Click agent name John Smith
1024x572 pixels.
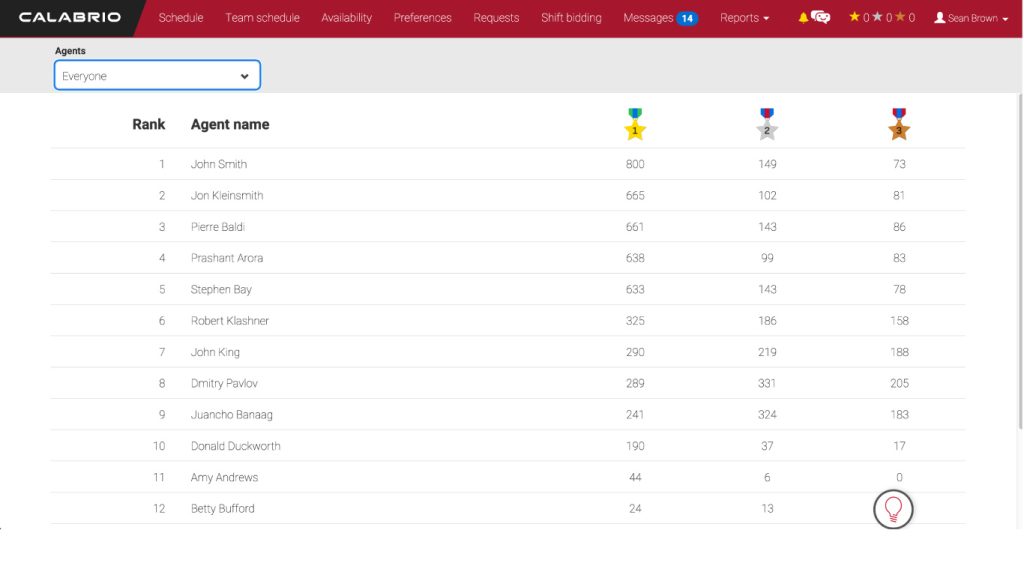(x=219, y=164)
